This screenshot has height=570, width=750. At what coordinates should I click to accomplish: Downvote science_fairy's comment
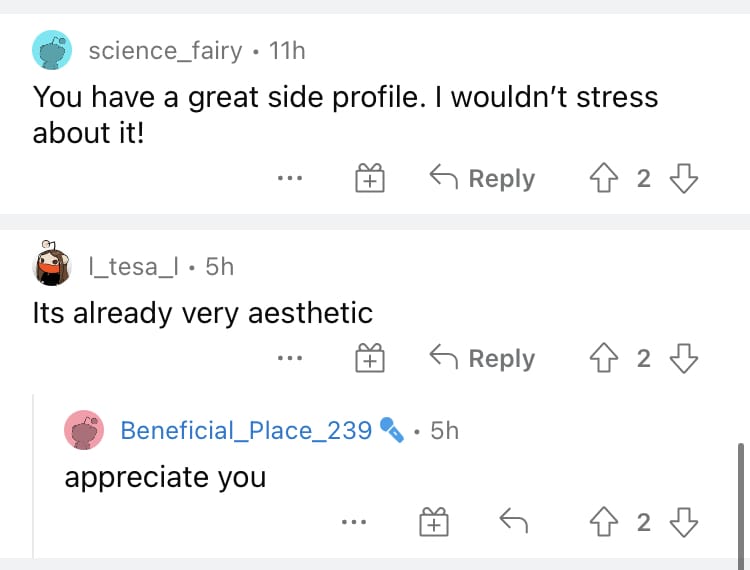tap(682, 179)
